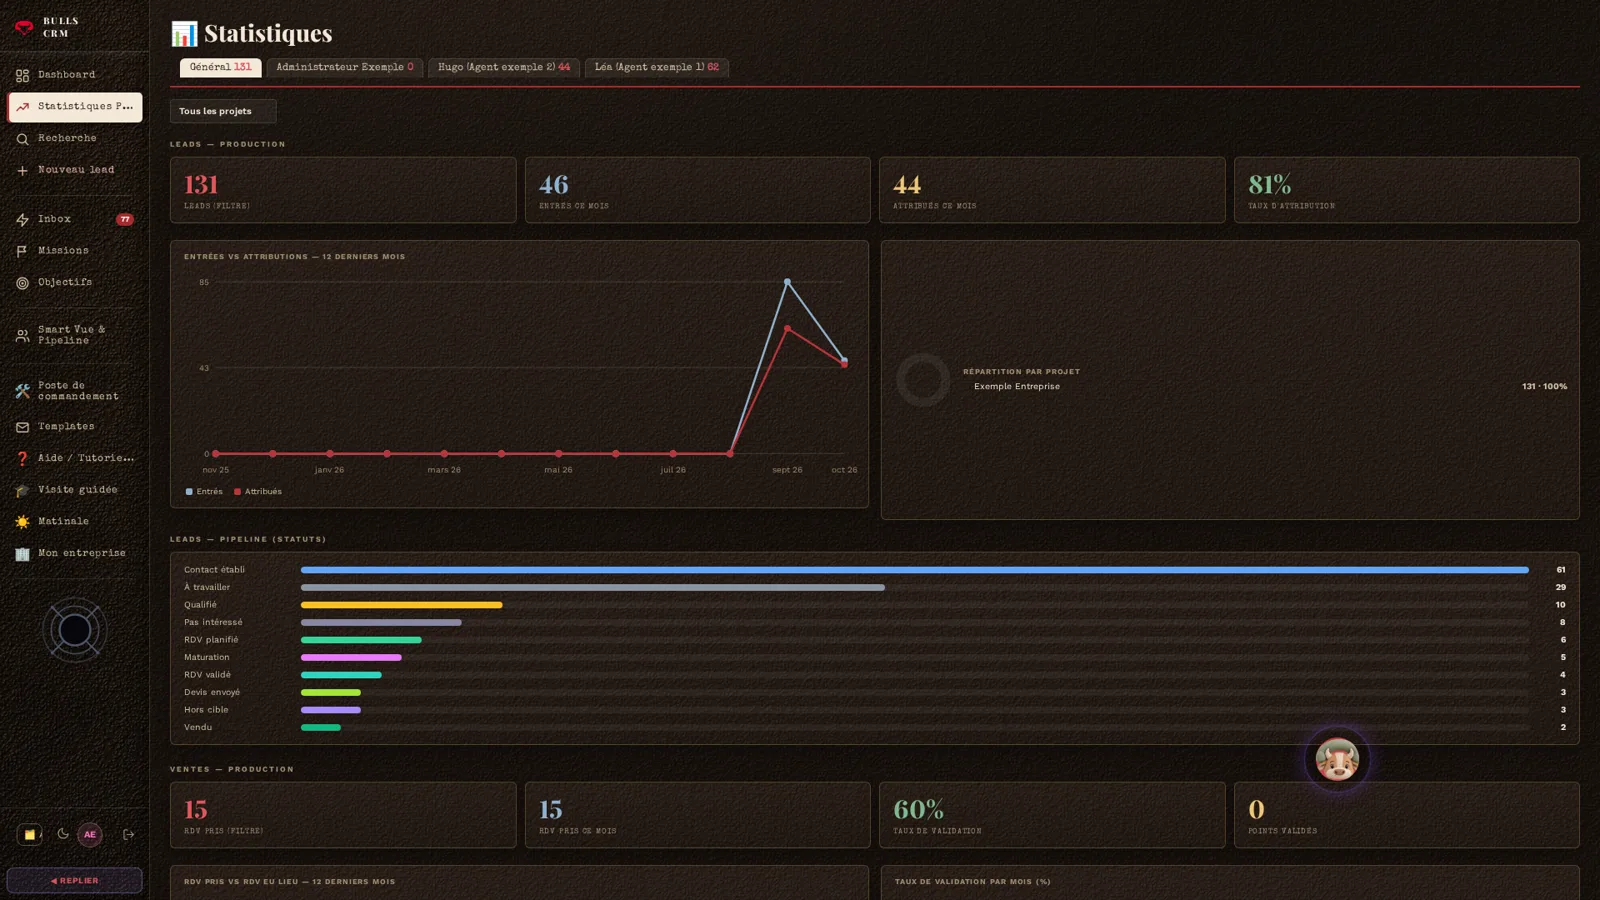Image resolution: width=1600 pixels, height=900 pixels.
Task: Open Templates envelope icon
Action: (x=22, y=427)
